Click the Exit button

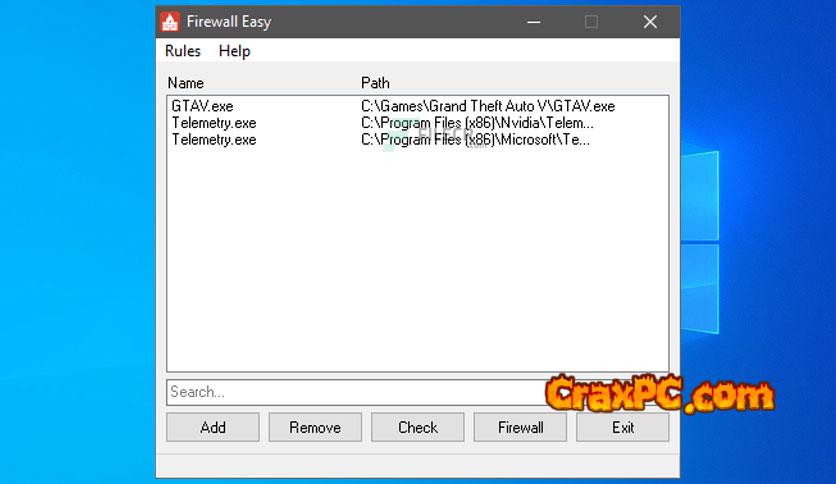pos(622,427)
